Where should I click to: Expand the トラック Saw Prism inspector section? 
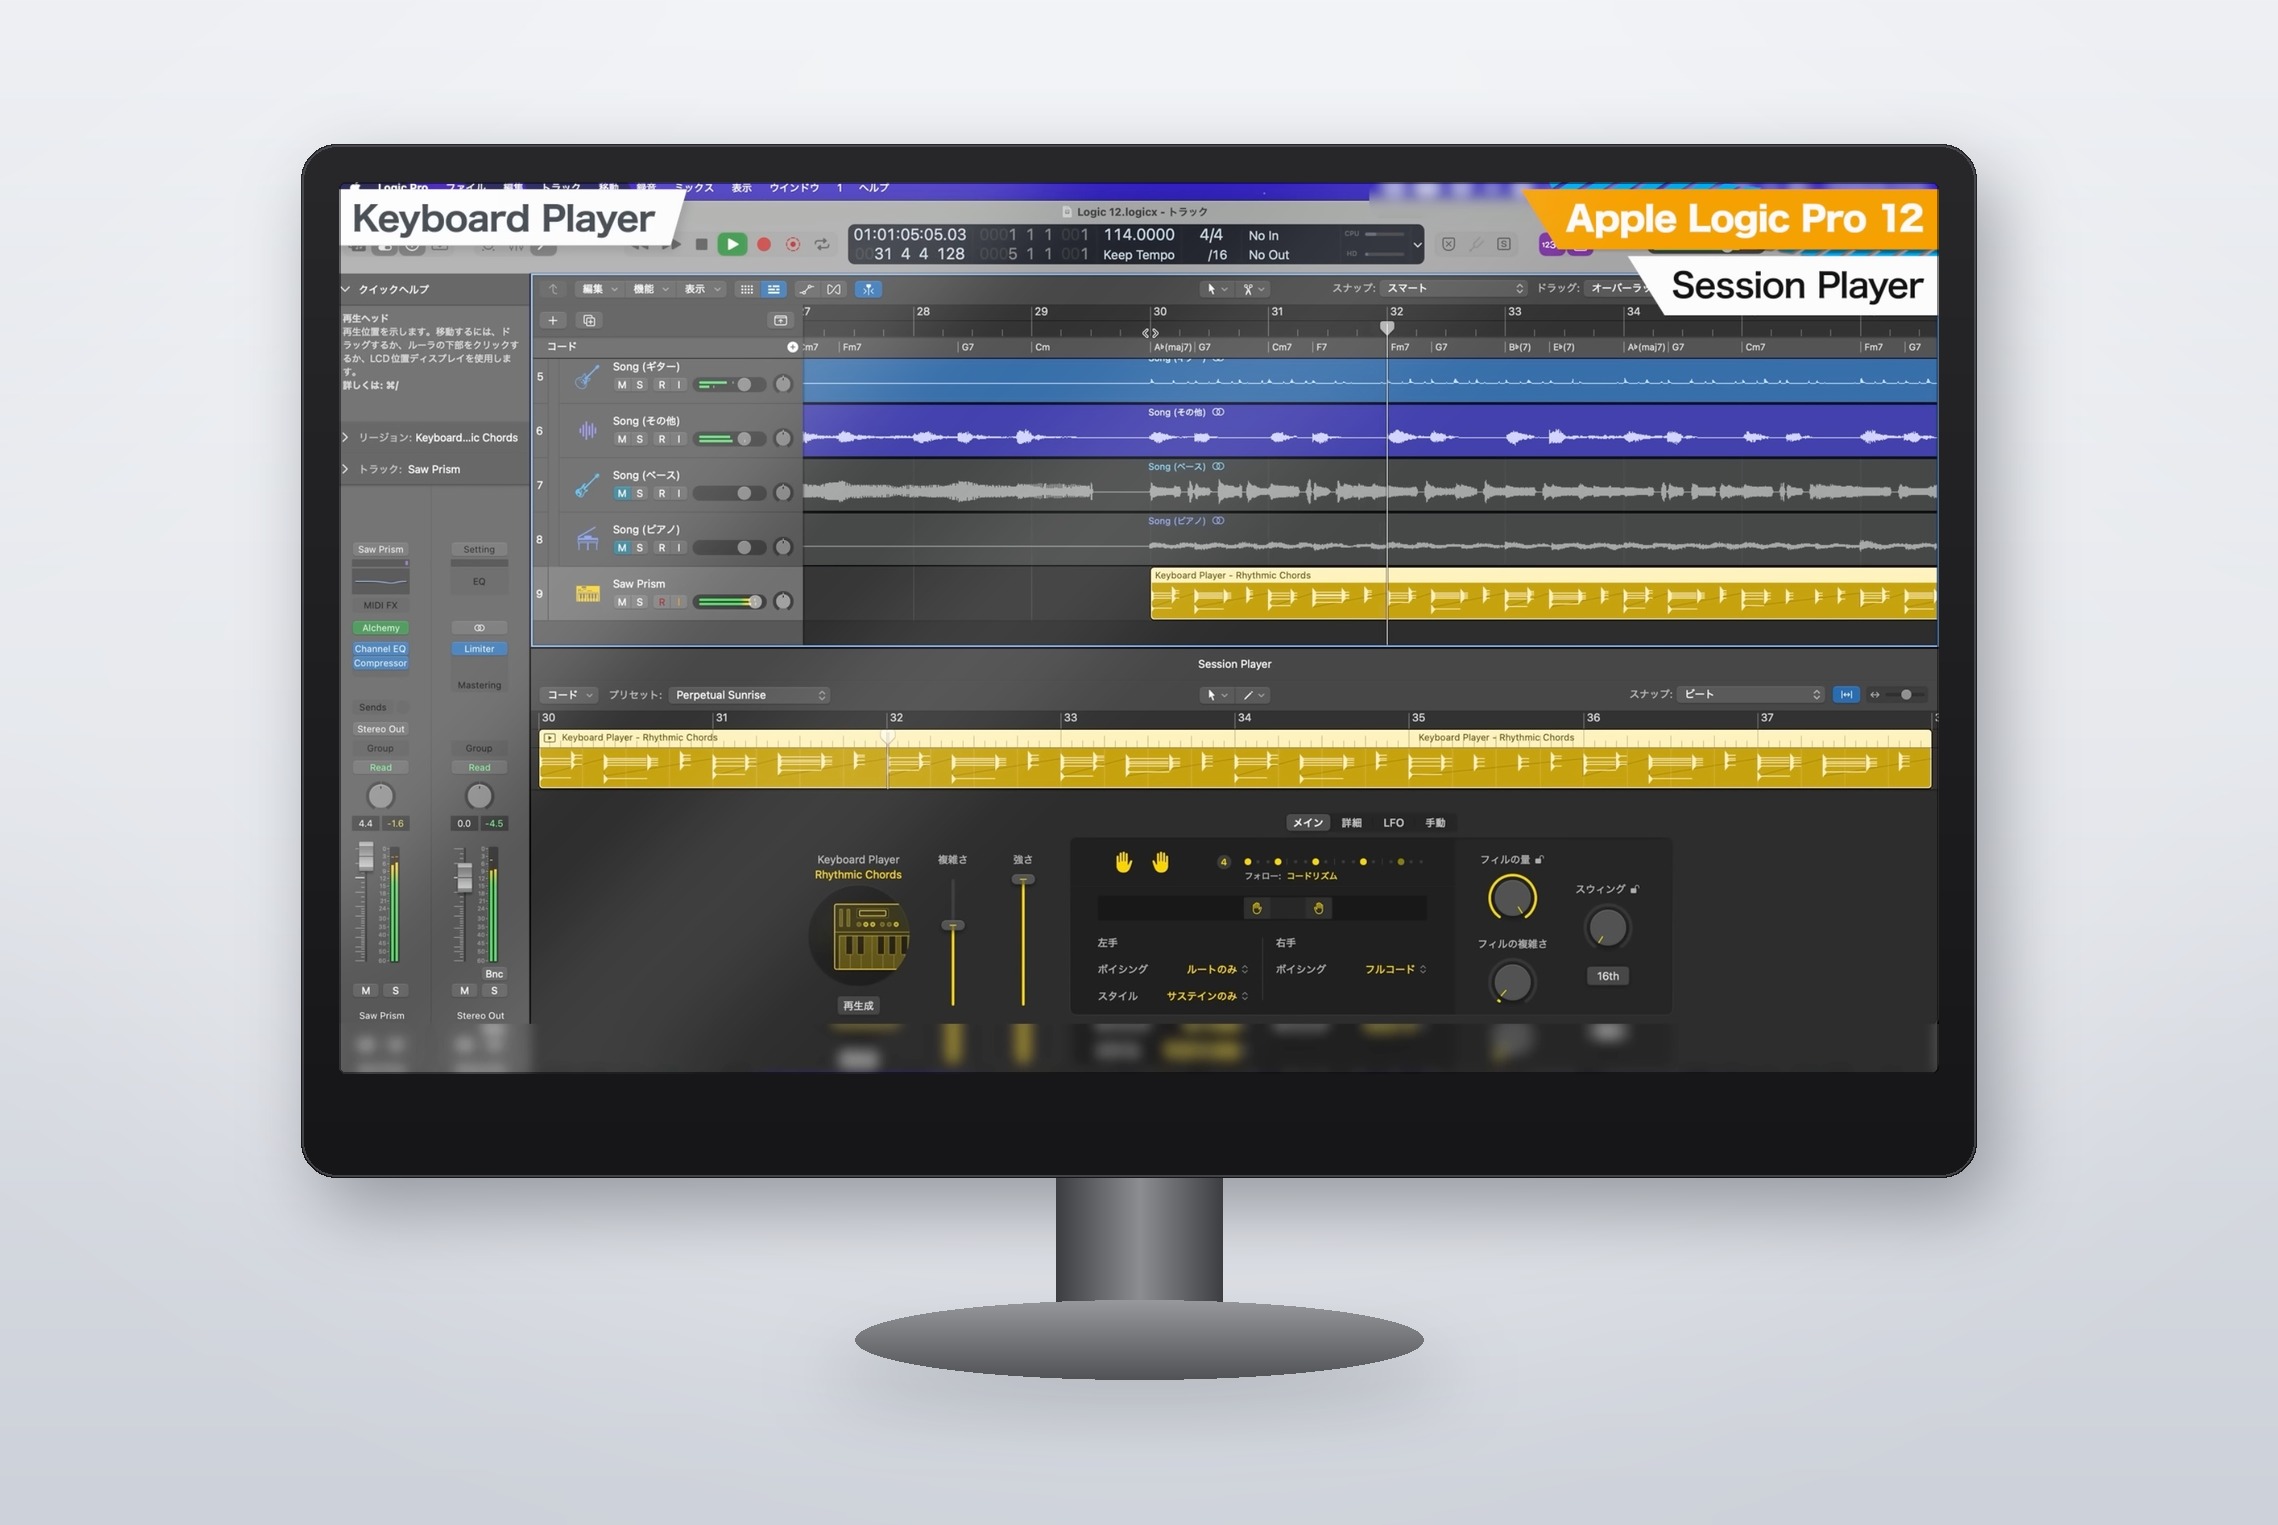pos(346,469)
